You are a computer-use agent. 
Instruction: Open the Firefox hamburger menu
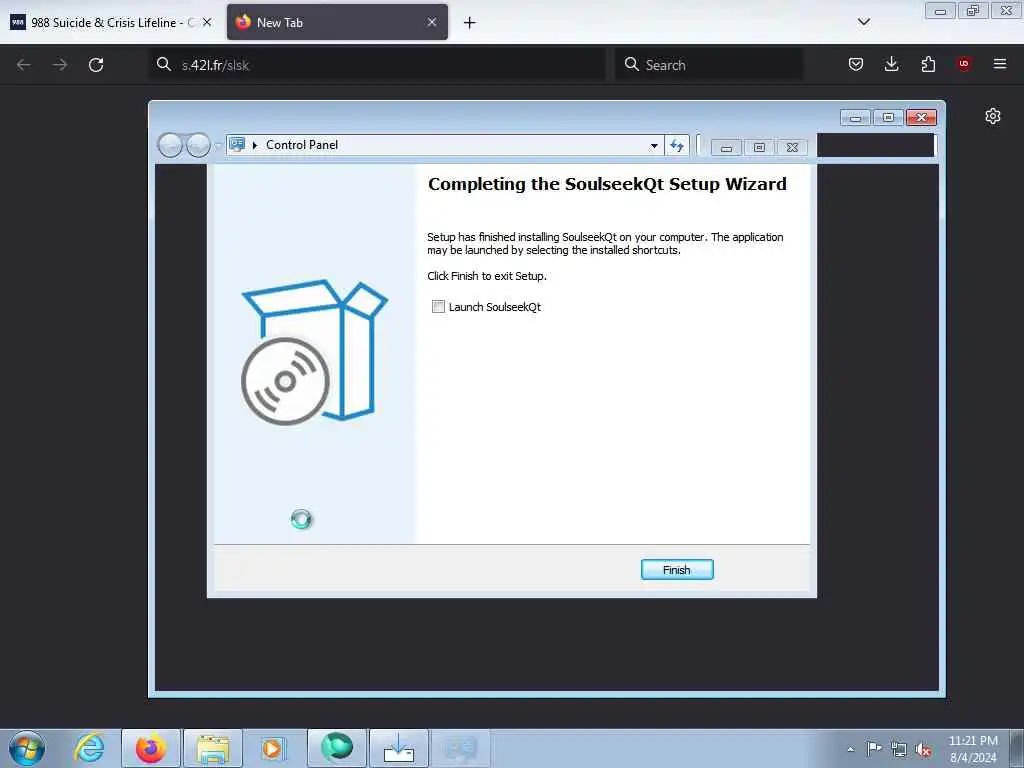1000,64
